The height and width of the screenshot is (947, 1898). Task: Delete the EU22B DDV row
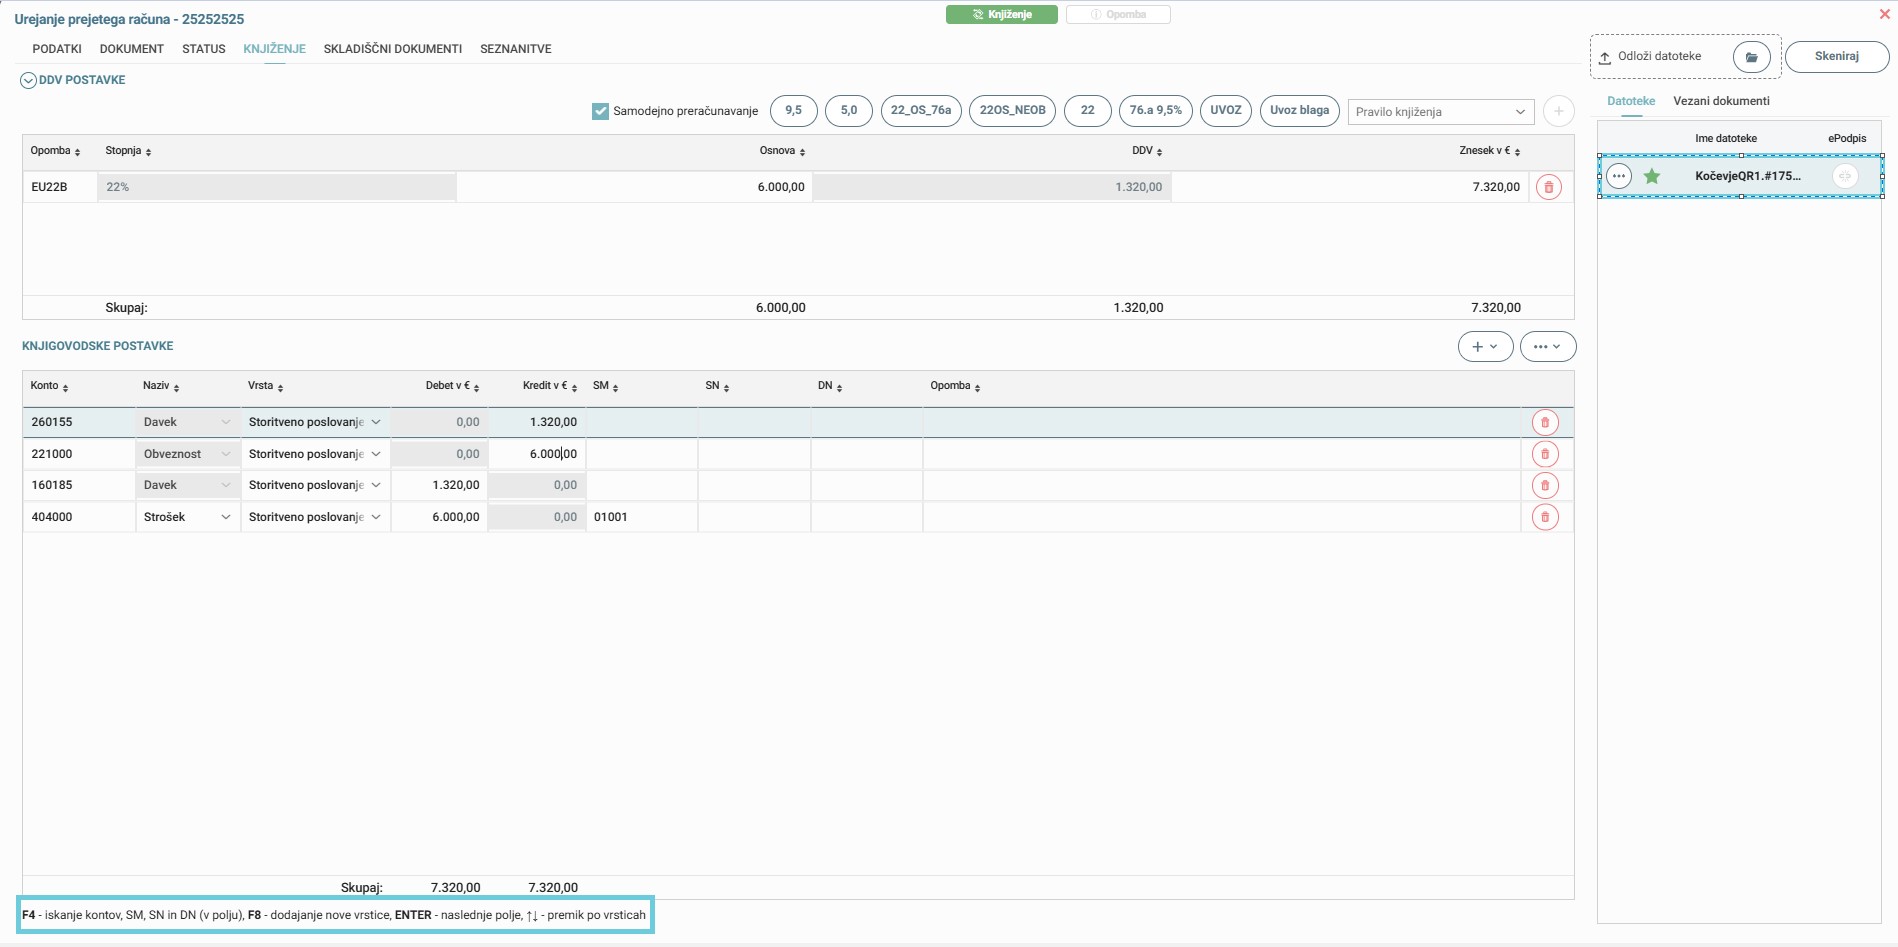coord(1548,187)
